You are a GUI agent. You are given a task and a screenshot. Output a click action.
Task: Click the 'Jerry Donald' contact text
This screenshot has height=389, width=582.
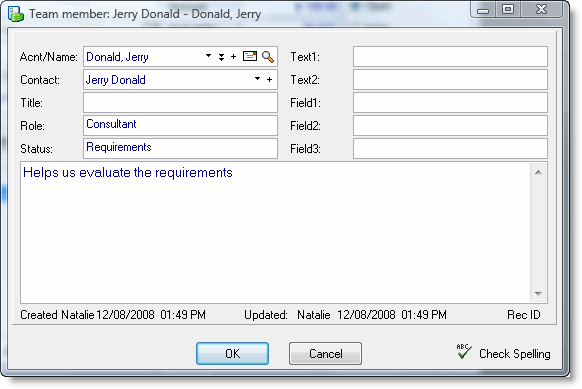115,80
